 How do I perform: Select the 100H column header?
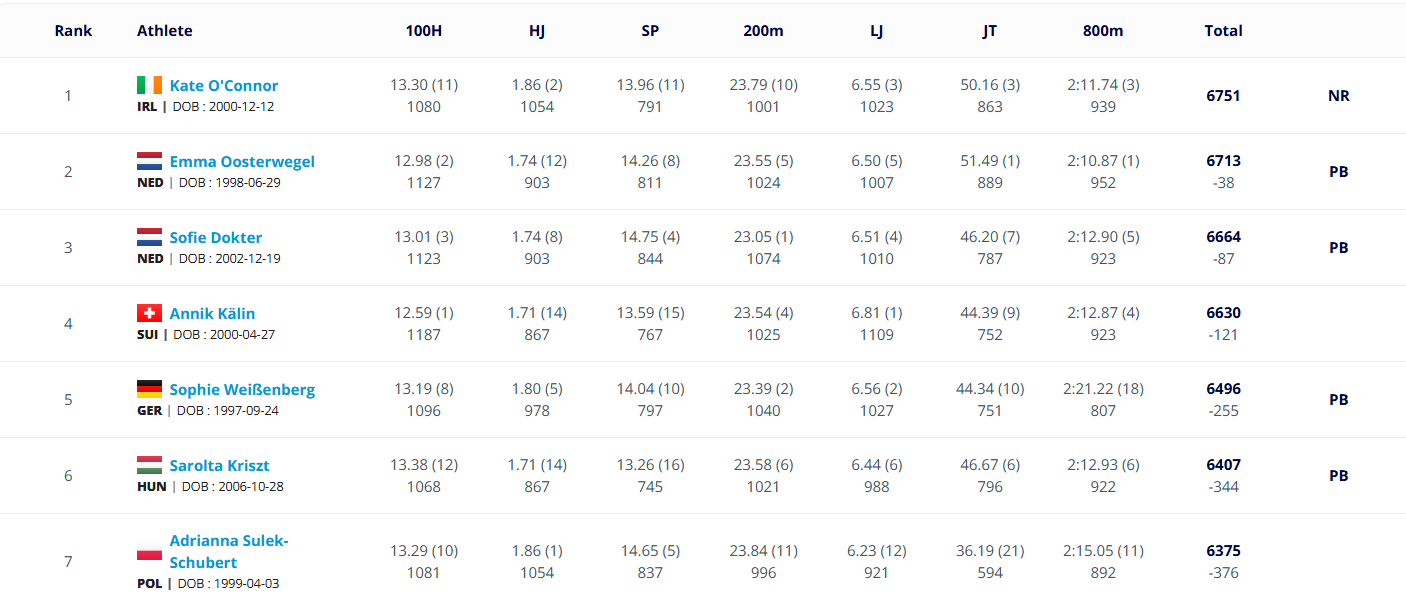pos(424,31)
